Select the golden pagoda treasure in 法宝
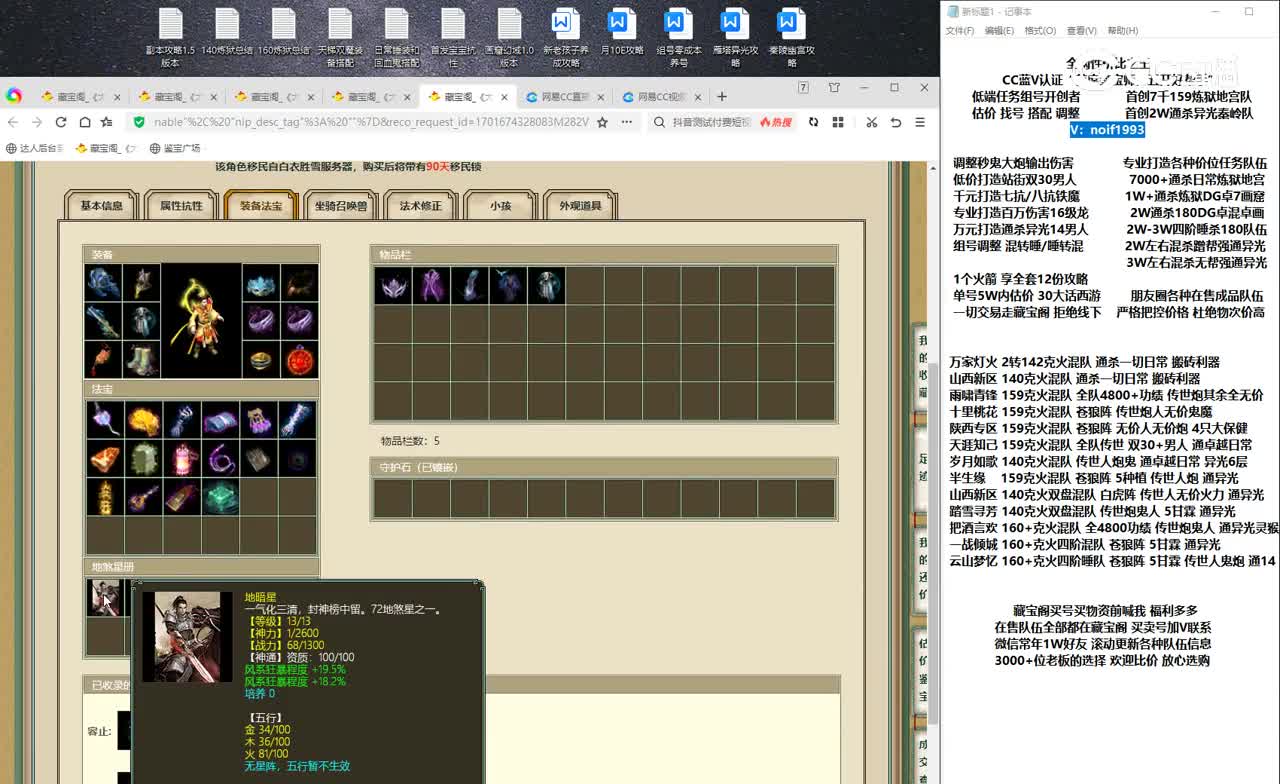The width and height of the screenshot is (1280, 784). pyautogui.click(x=105, y=497)
